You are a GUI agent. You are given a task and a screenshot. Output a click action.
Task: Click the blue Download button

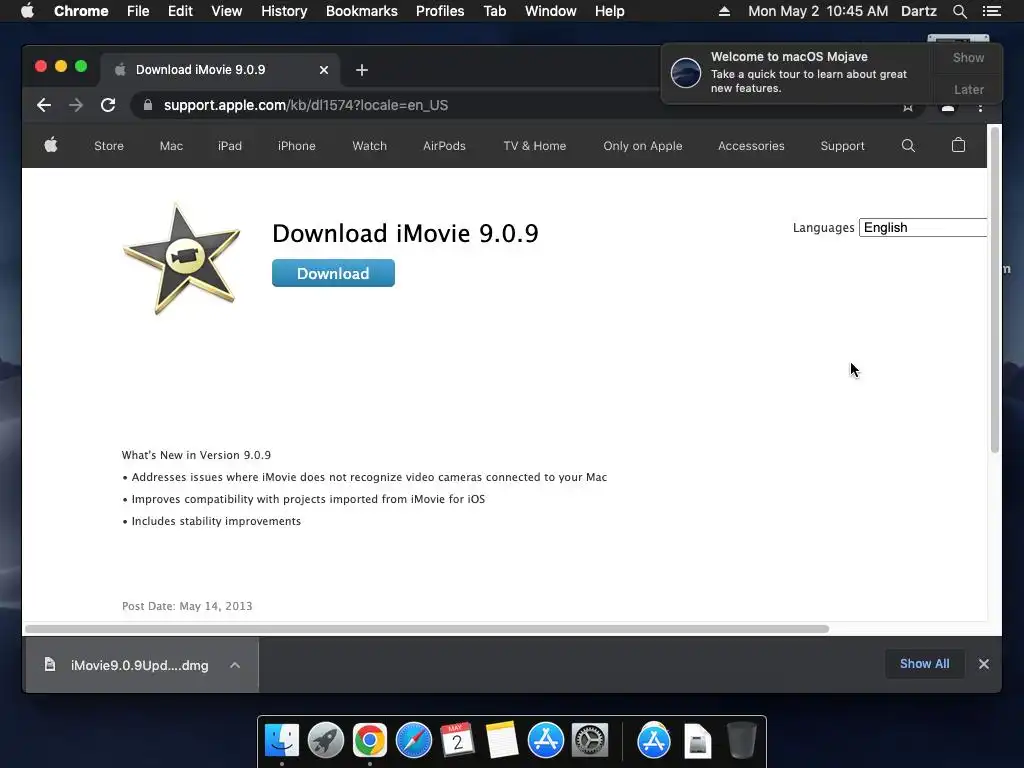pos(333,273)
